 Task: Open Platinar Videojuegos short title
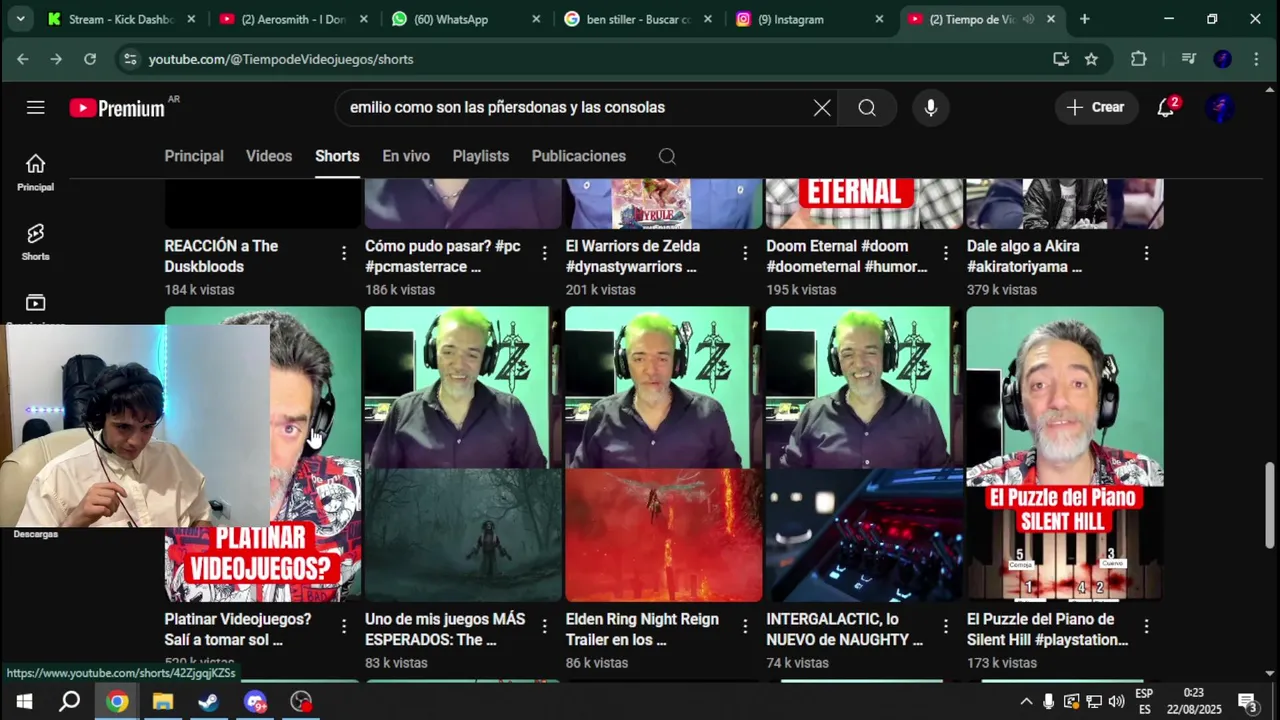(238, 629)
